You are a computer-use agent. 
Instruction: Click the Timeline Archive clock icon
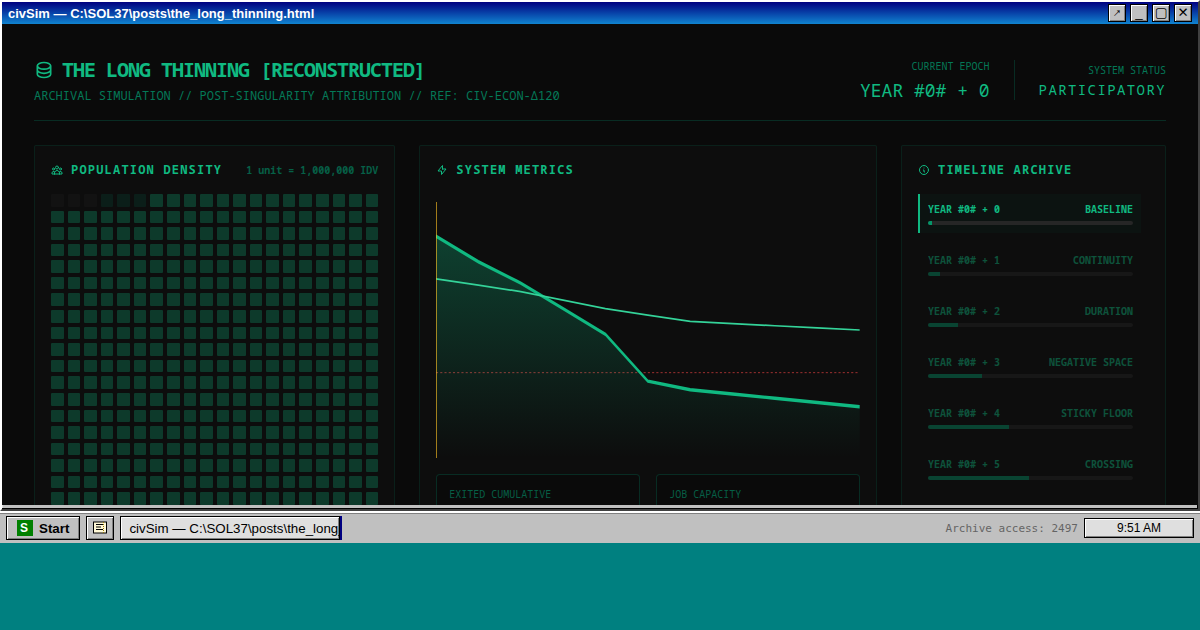click(924, 171)
